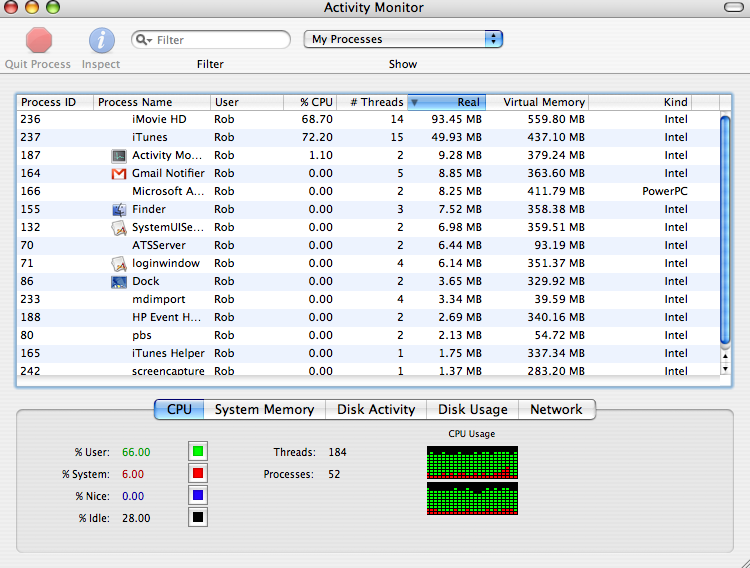Image resolution: width=750 pixels, height=568 pixels.
Task: Sort by the User column header
Action: pyautogui.click(x=247, y=102)
